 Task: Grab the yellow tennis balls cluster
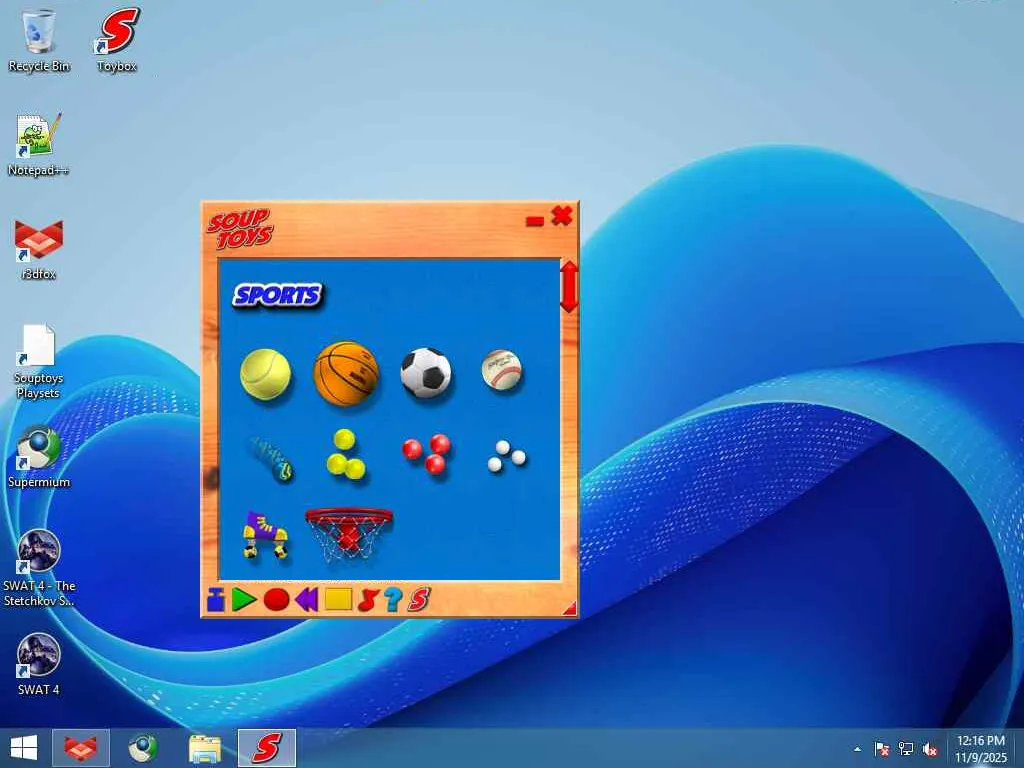coord(345,454)
